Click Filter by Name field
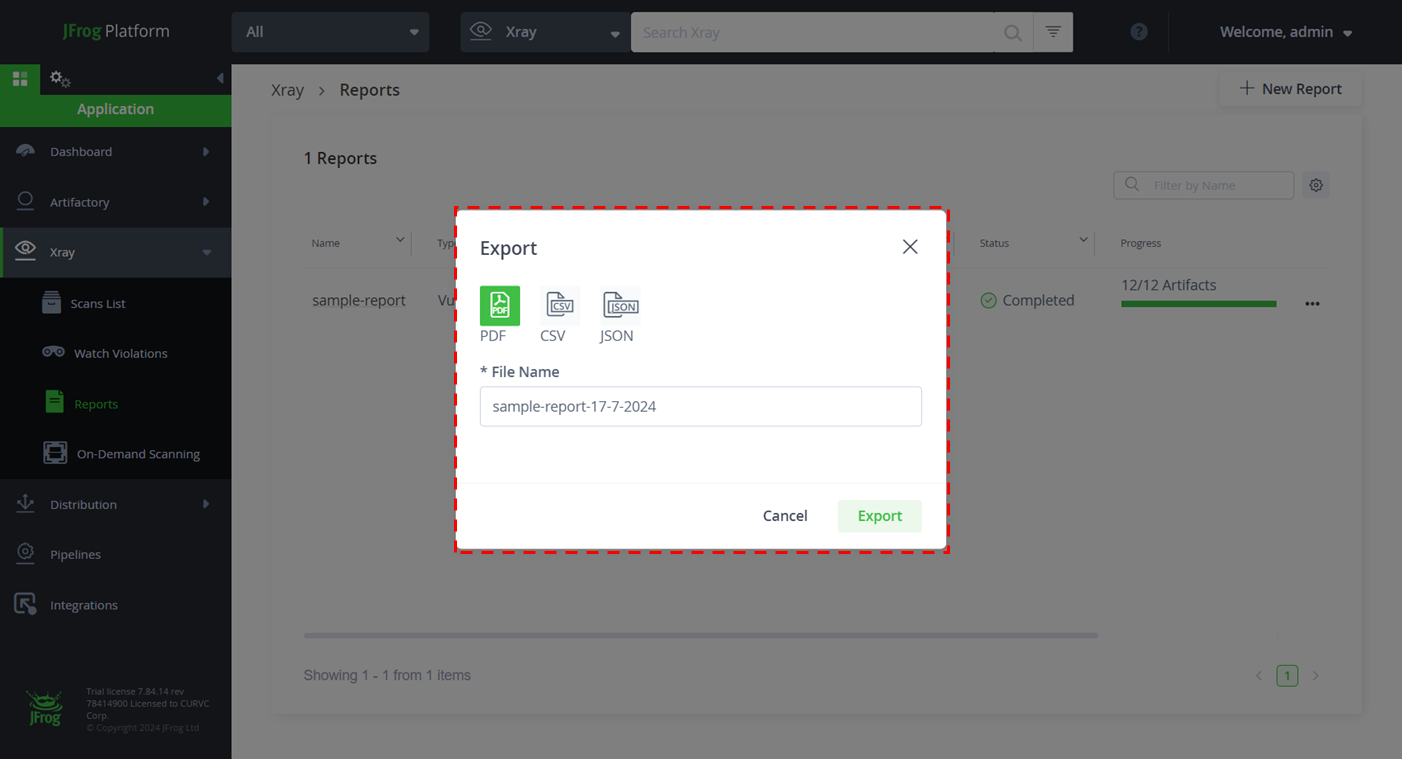Image resolution: width=1402 pixels, height=759 pixels. pyautogui.click(x=1203, y=185)
